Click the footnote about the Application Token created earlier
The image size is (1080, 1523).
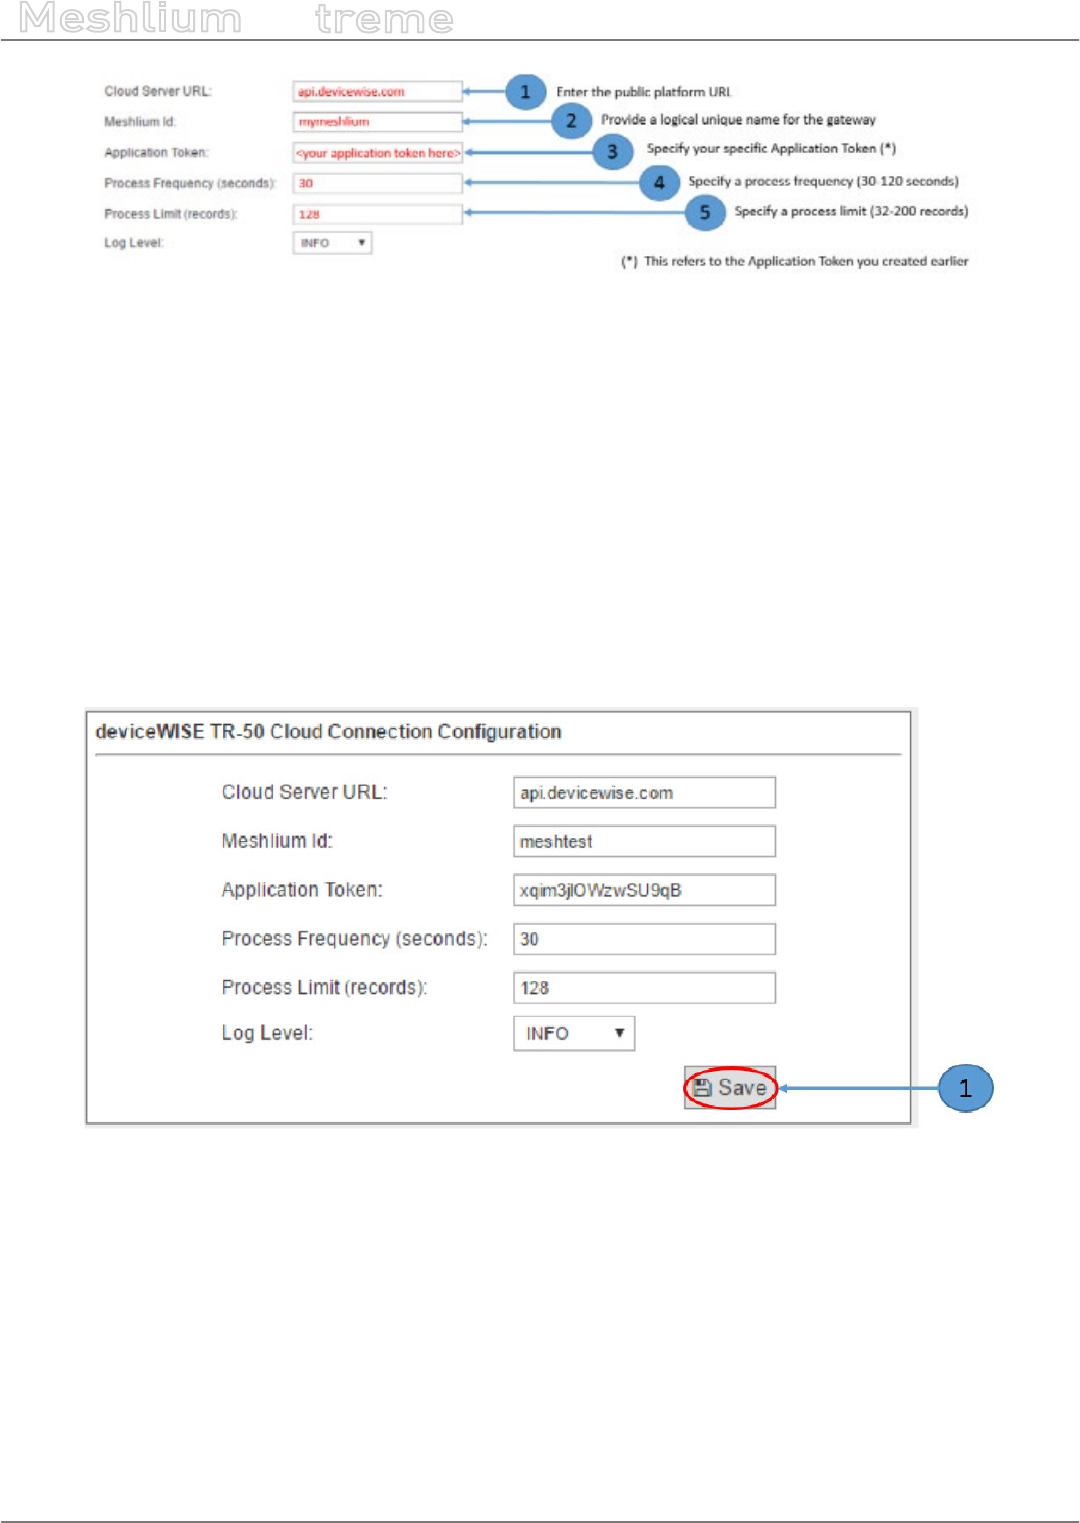tap(795, 261)
